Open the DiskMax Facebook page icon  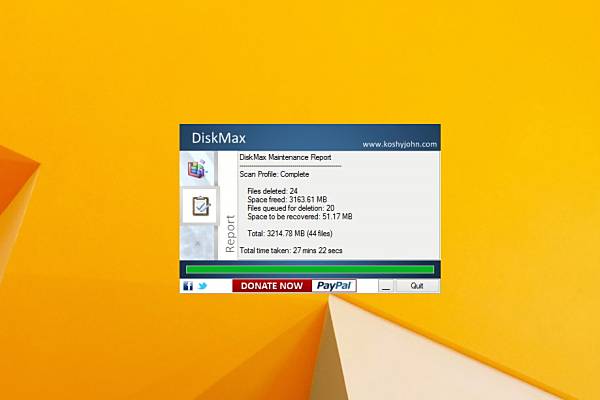tap(188, 286)
